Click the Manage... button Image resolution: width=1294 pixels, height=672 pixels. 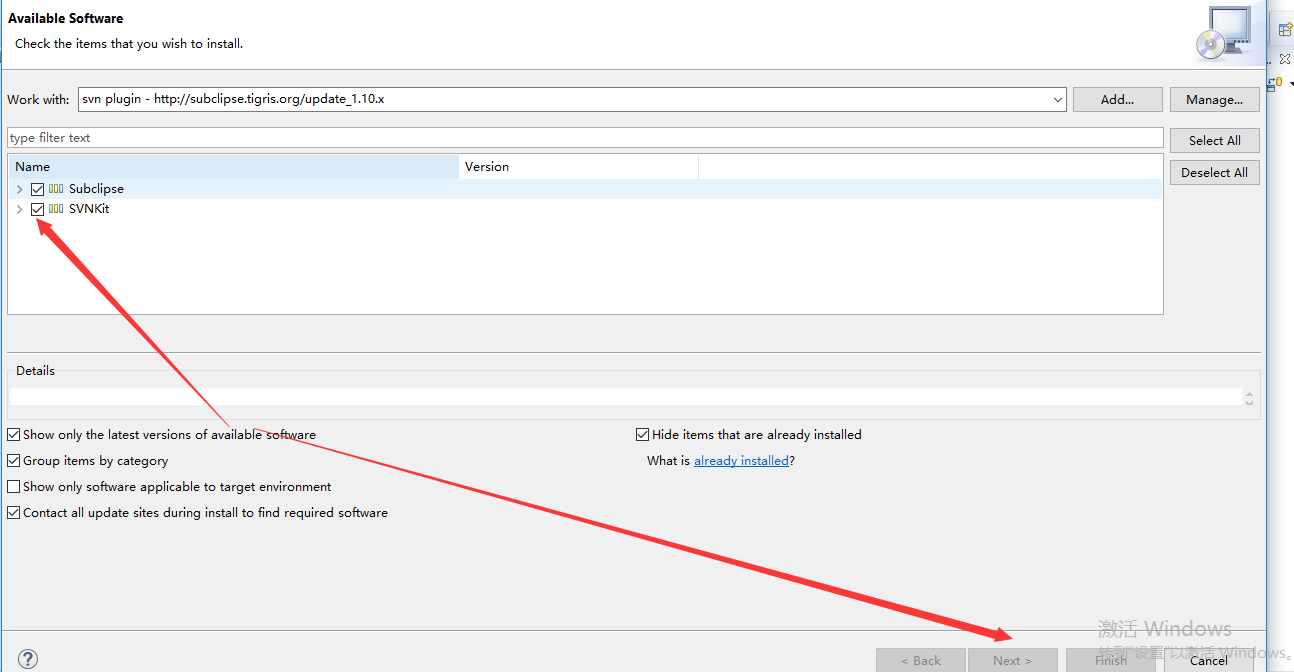pyautogui.click(x=1214, y=100)
